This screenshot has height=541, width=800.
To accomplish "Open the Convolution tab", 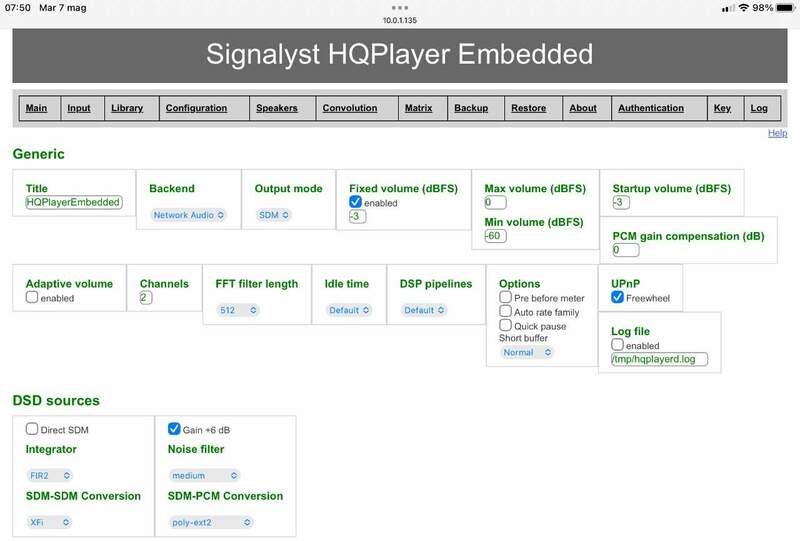I will click(x=350, y=108).
